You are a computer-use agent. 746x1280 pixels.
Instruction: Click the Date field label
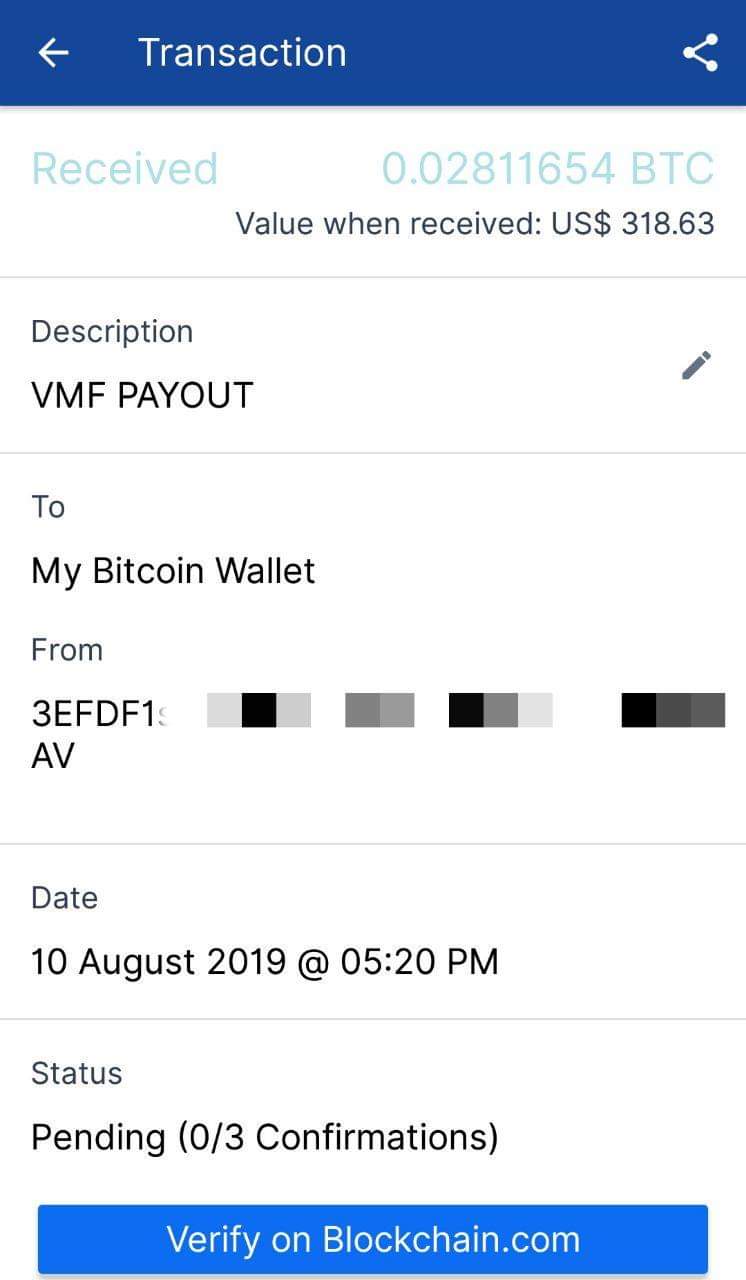pyautogui.click(x=64, y=898)
